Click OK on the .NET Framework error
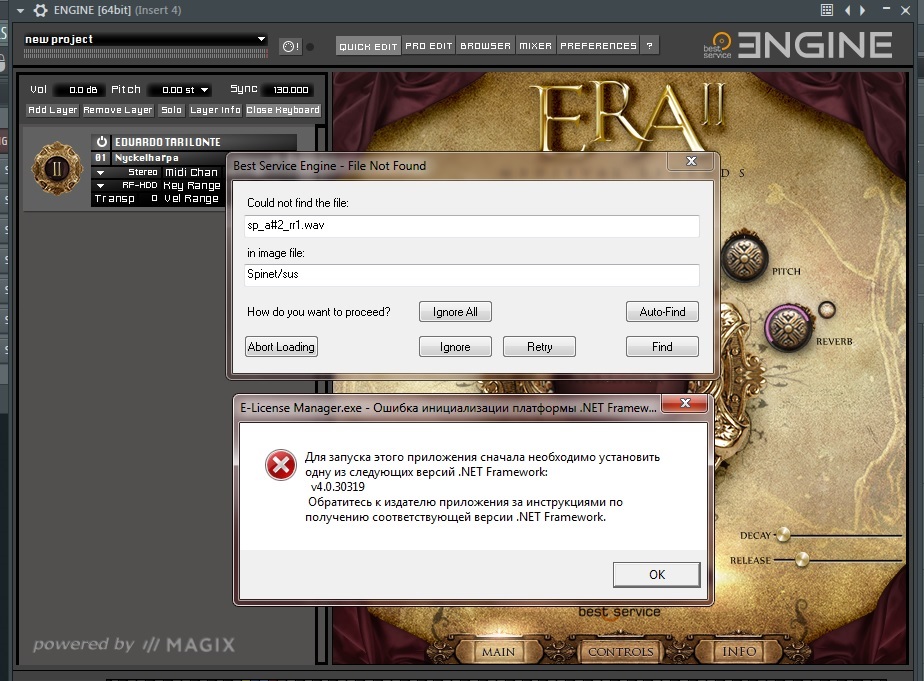The height and width of the screenshot is (681, 924). click(656, 575)
